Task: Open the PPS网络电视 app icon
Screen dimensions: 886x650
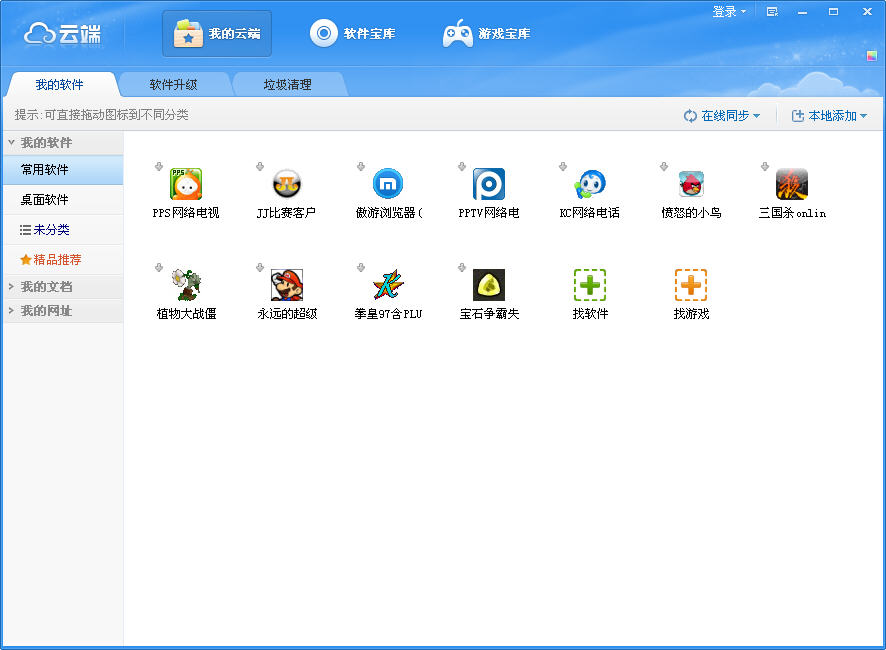Action: [186, 185]
